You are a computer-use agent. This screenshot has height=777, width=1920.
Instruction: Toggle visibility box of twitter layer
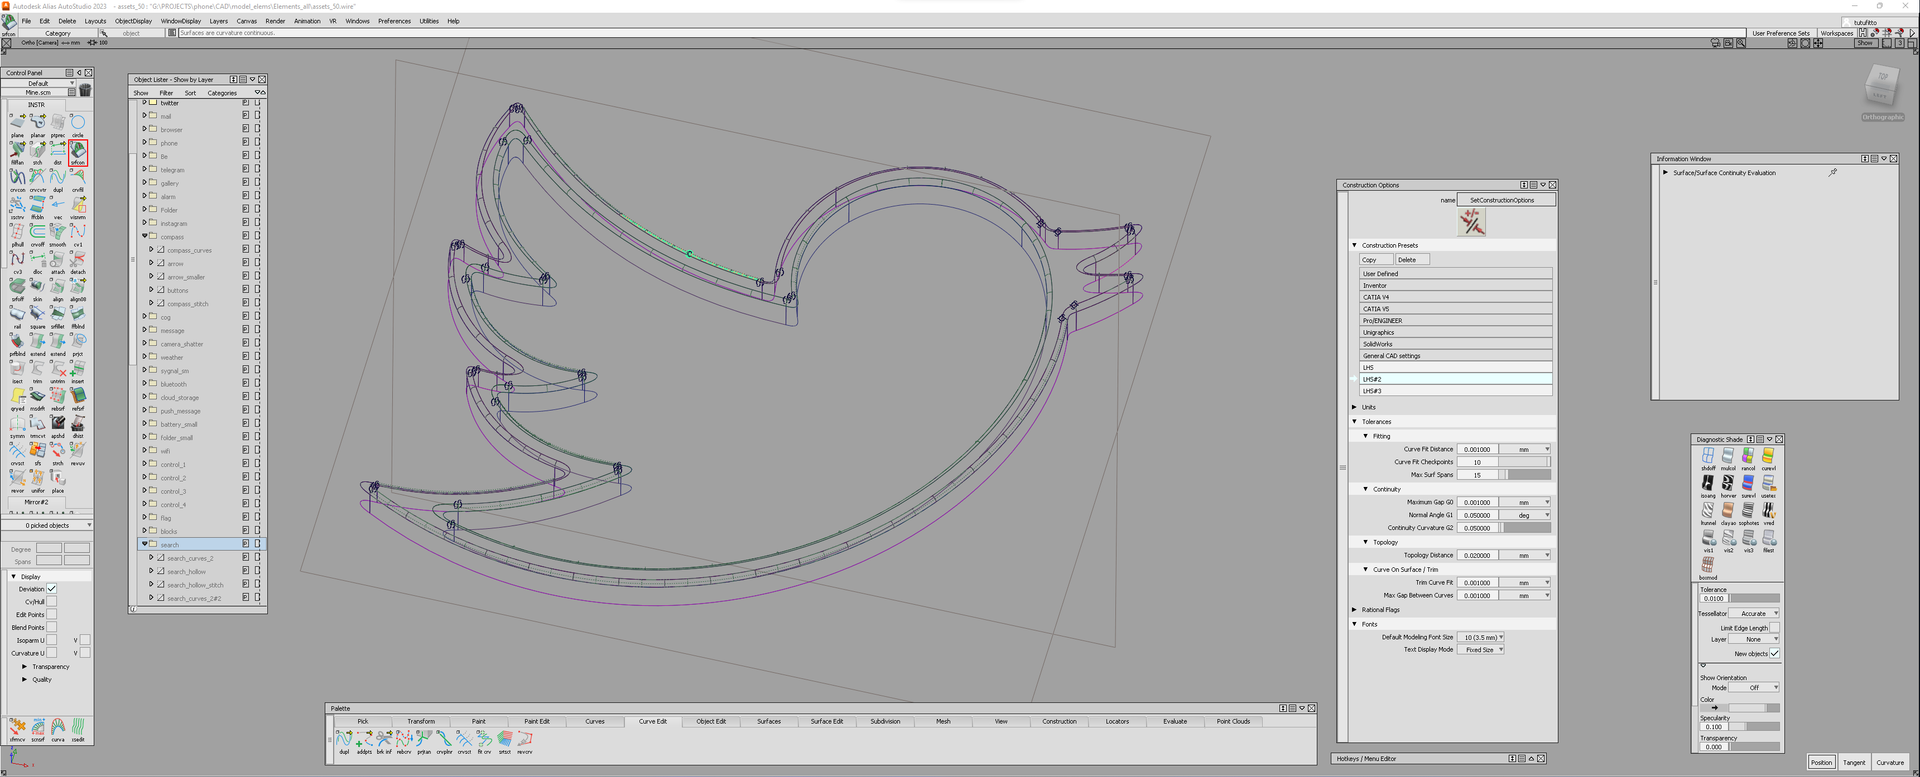coord(257,102)
